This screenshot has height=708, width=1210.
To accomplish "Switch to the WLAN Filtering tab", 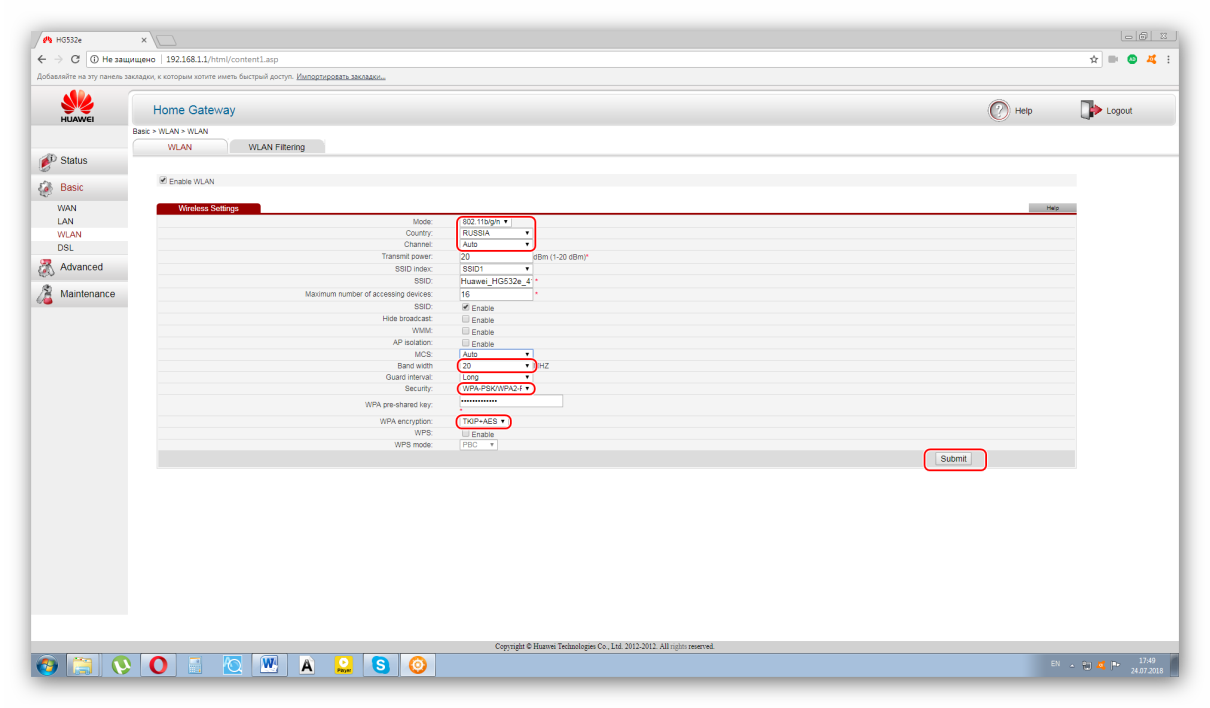I will coord(276,147).
